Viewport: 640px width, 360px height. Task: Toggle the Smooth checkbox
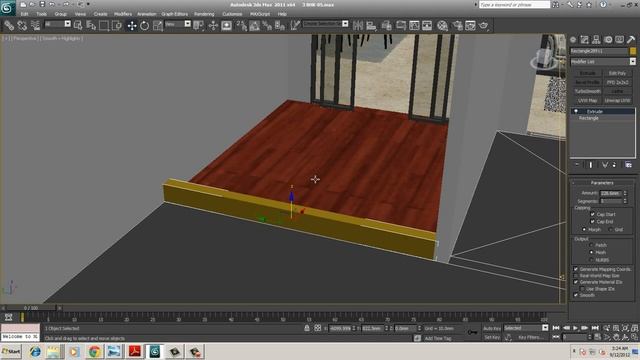[x=576, y=295]
